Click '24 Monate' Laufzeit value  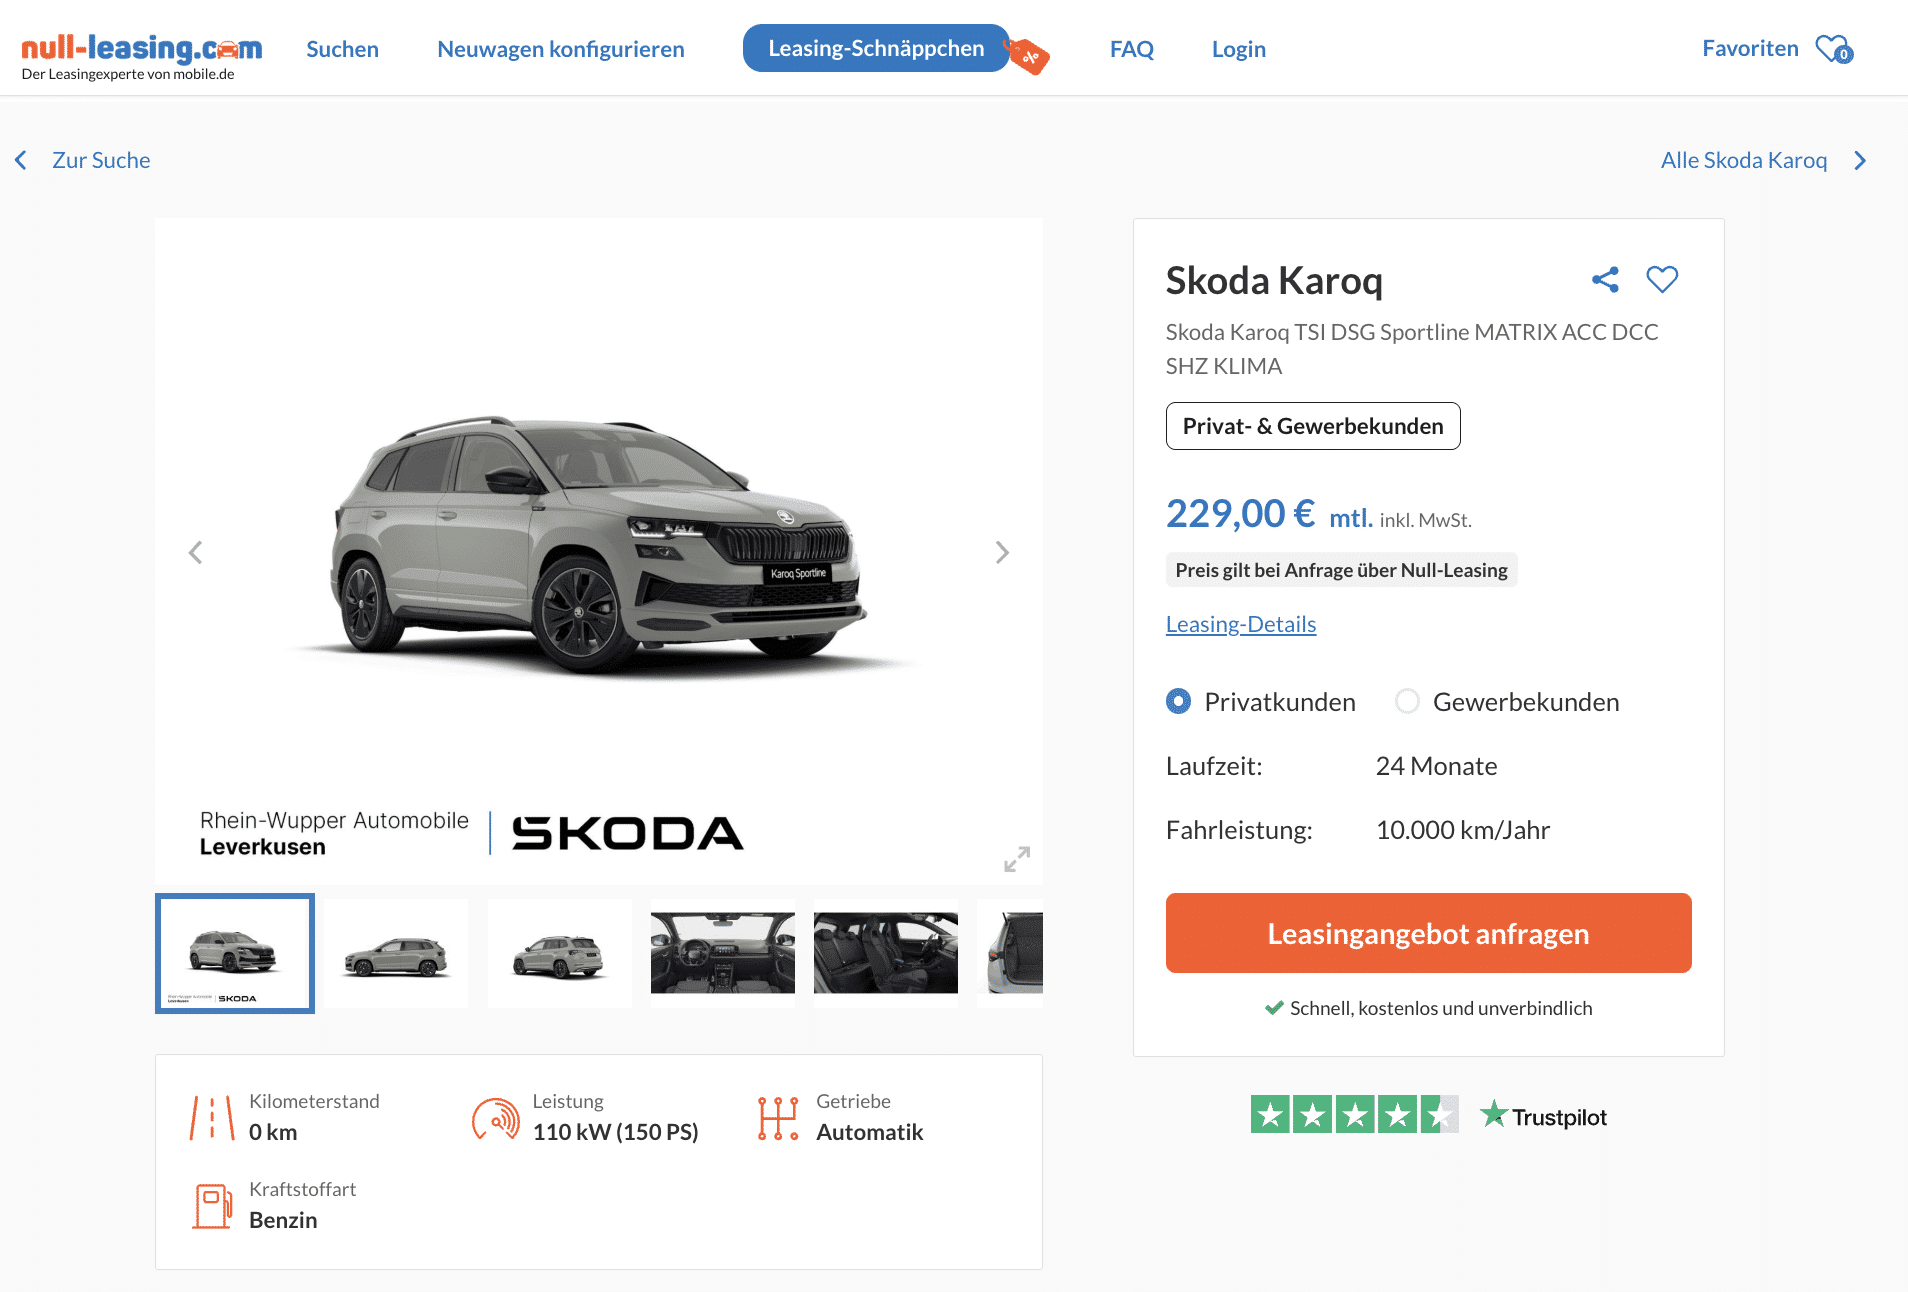pyautogui.click(x=1437, y=766)
